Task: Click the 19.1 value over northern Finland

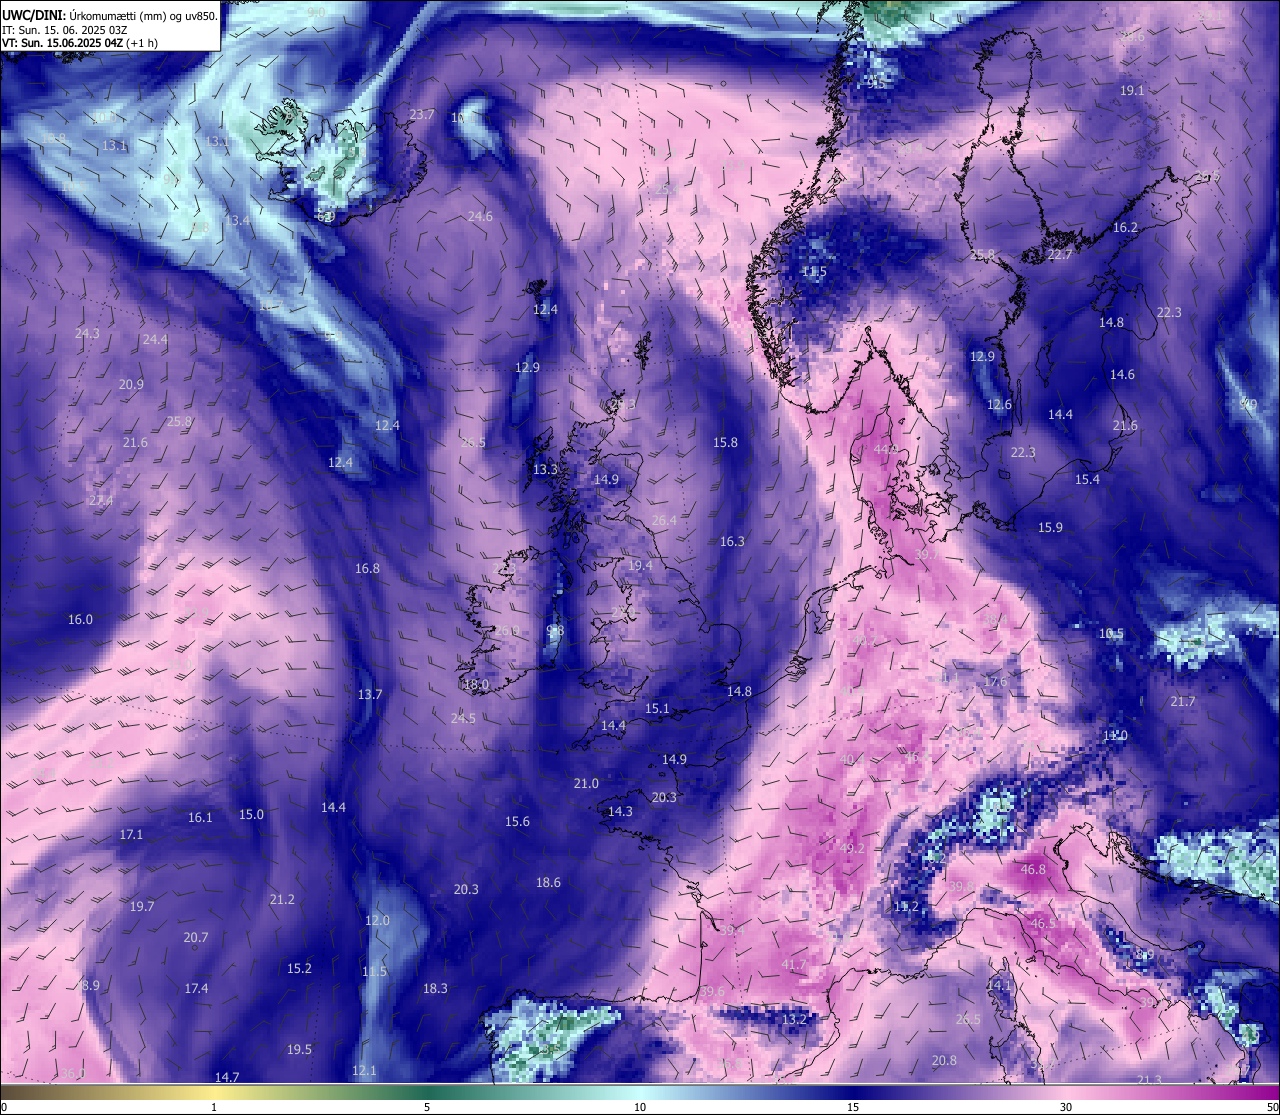Action: pyautogui.click(x=1132, y=90)
